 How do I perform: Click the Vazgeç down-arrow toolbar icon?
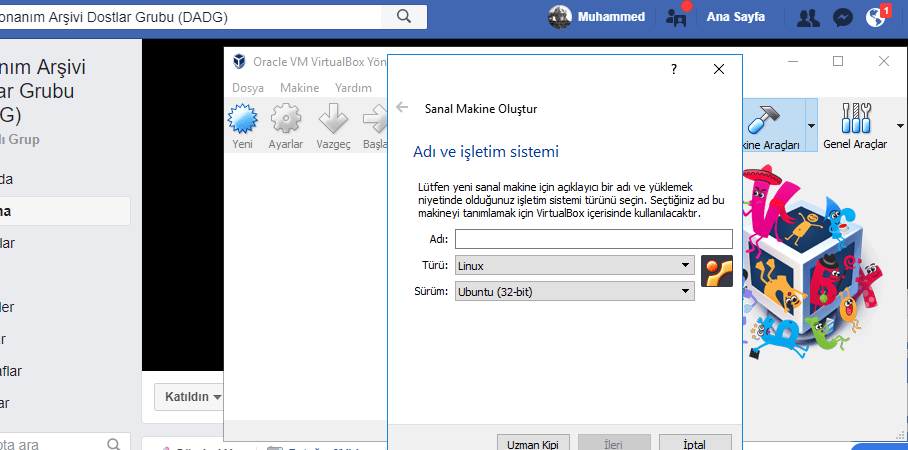[x=334, y=119]
